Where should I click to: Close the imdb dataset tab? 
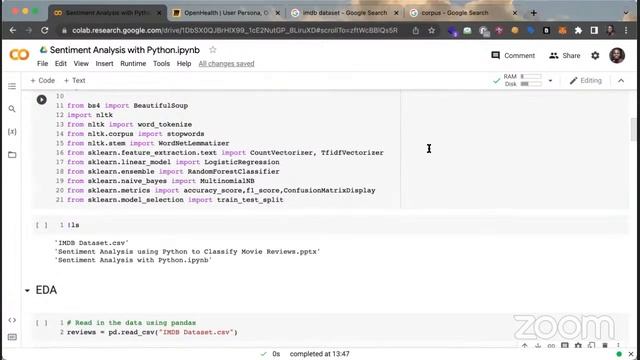396,13
